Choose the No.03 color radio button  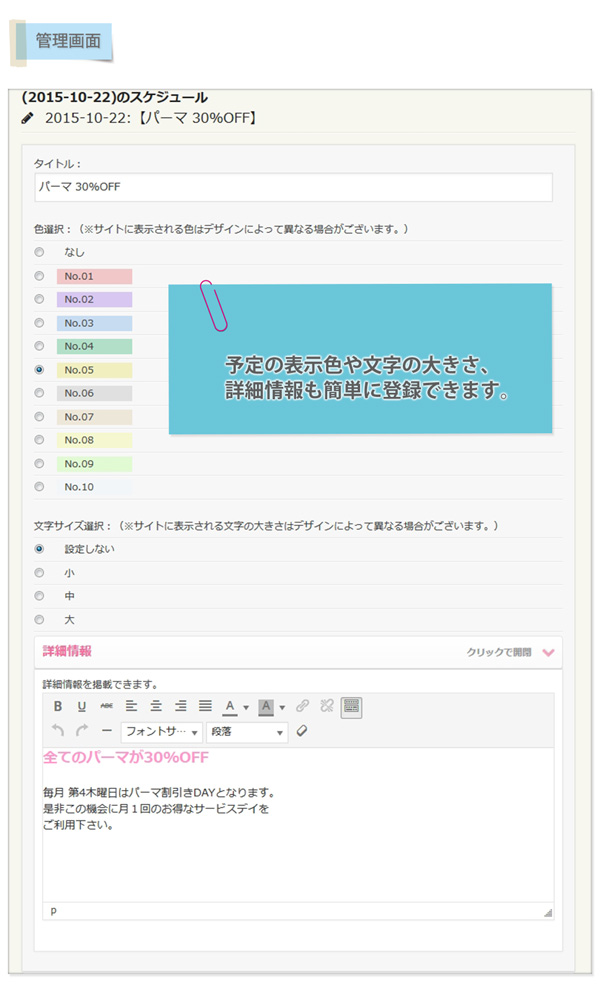click(40, 323)
